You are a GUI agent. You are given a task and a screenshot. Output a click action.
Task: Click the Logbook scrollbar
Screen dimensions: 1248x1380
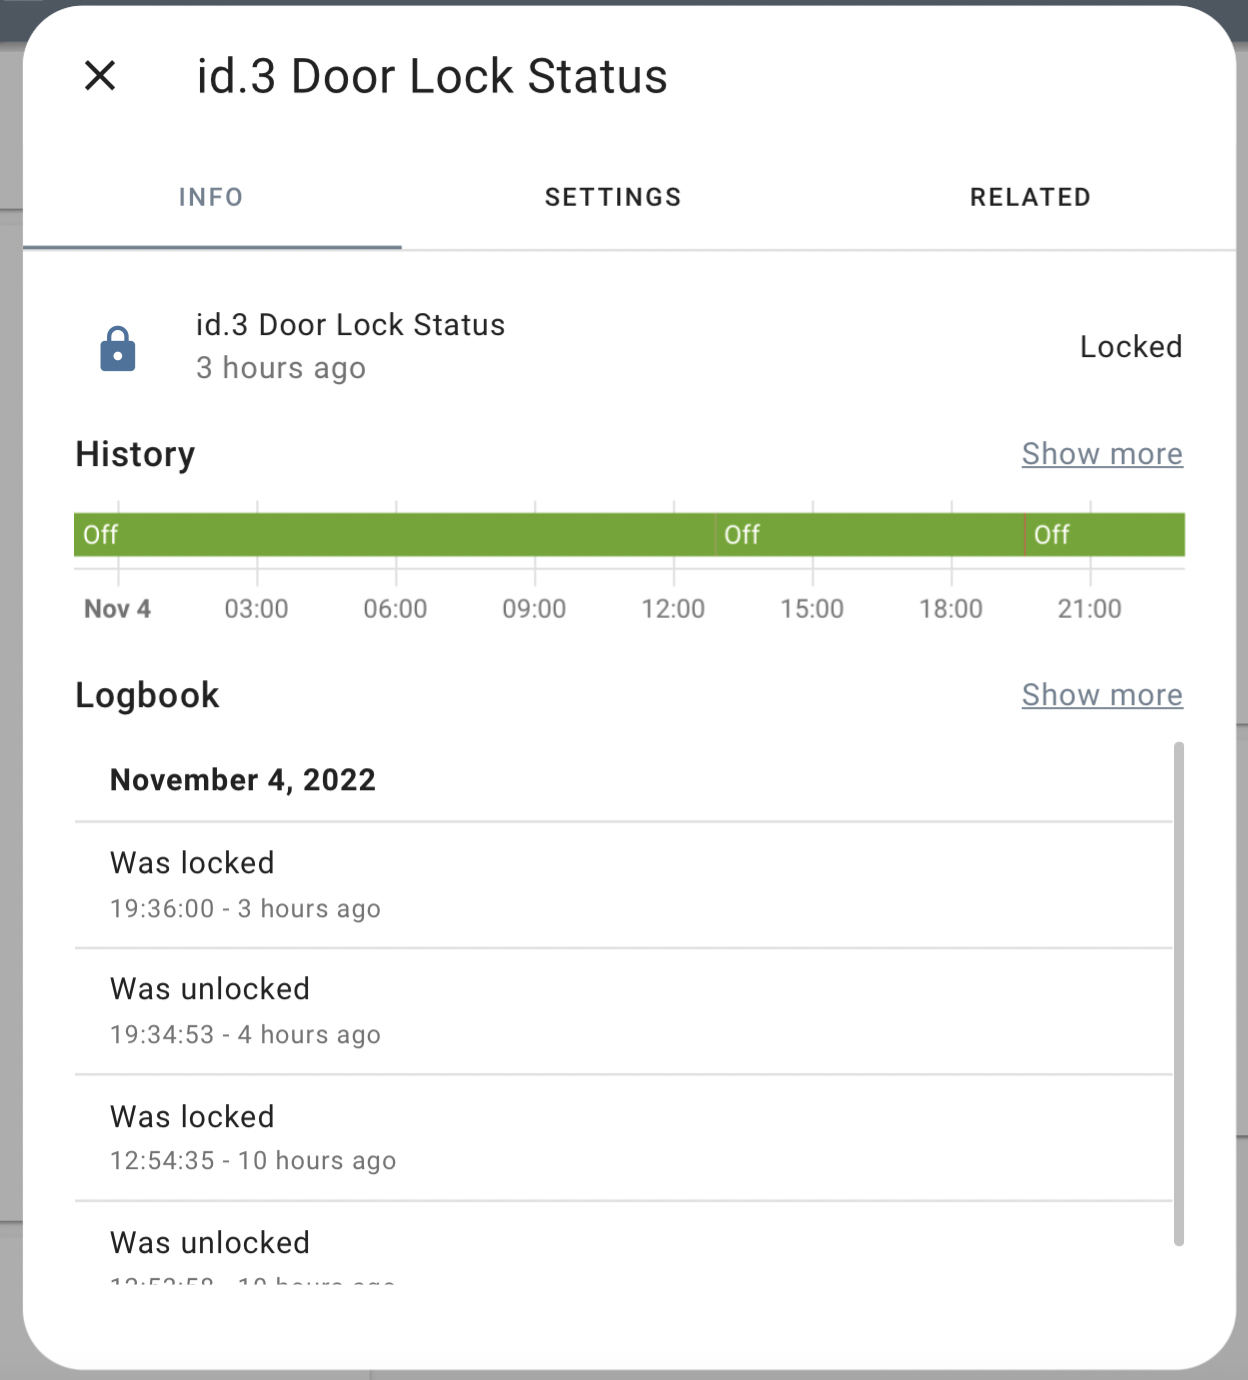[1177, 1000]
